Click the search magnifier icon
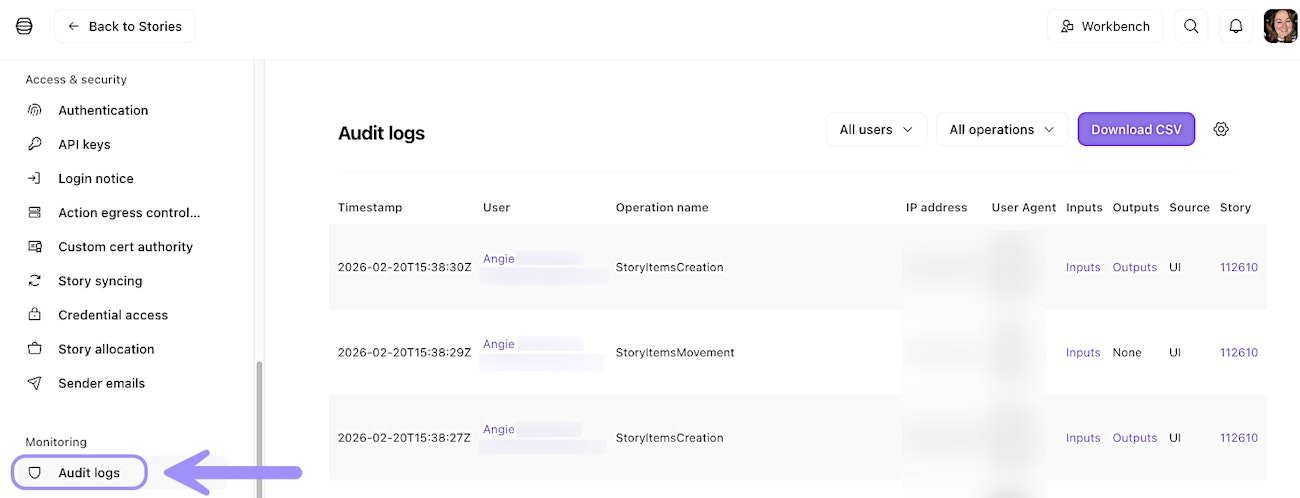The height and width of the screenshot is (498, 1300). (1191, 27)
